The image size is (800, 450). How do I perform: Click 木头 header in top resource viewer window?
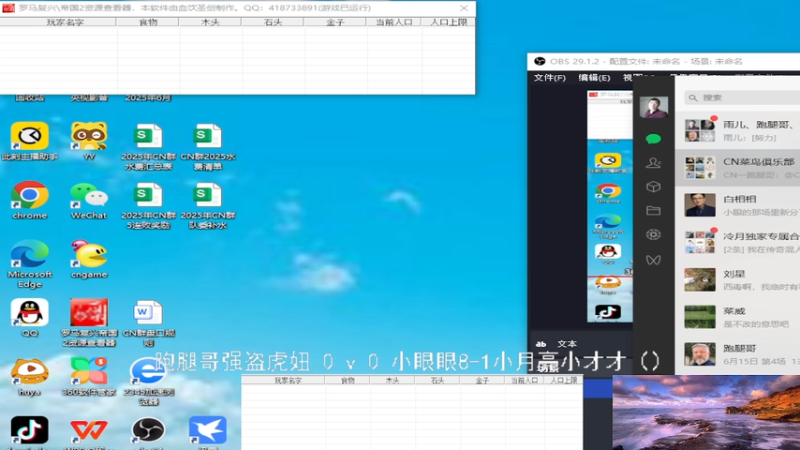pyautogui.click(x=210, y=22)
